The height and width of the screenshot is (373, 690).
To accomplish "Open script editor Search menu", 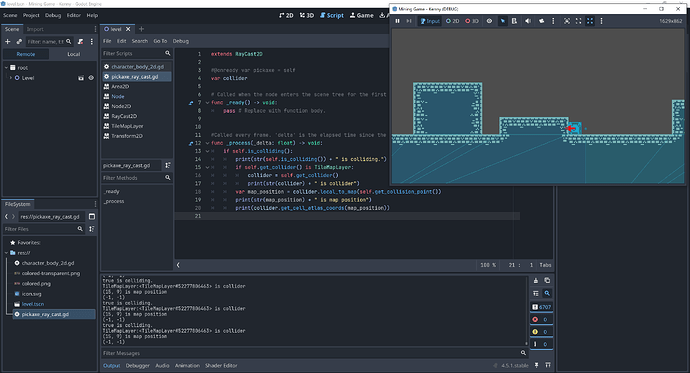I will (139, 41).
